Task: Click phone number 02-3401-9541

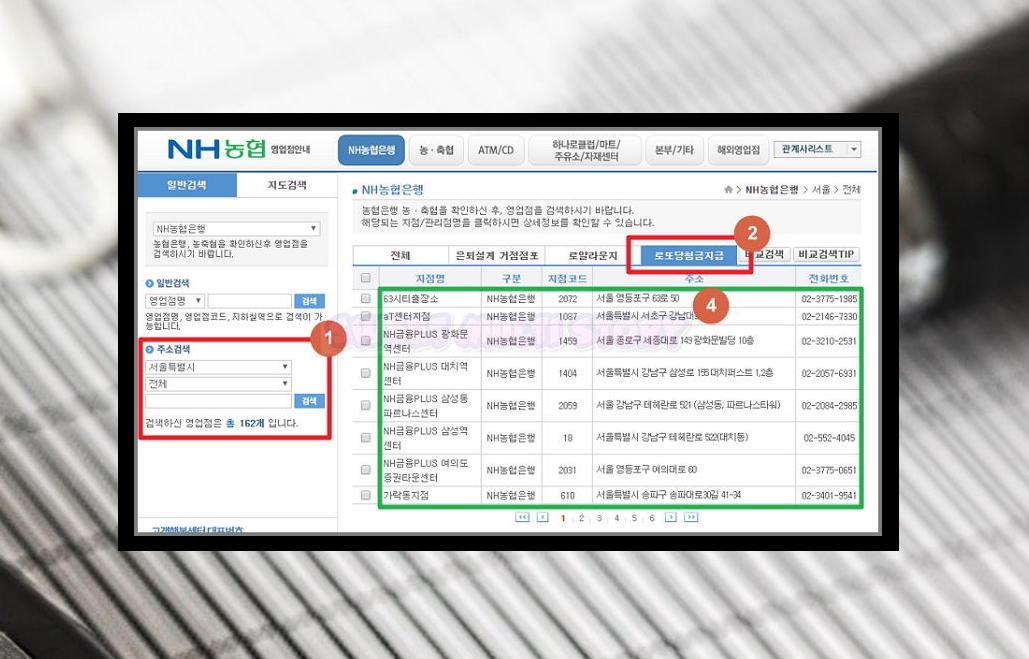Action: point(829,495)
